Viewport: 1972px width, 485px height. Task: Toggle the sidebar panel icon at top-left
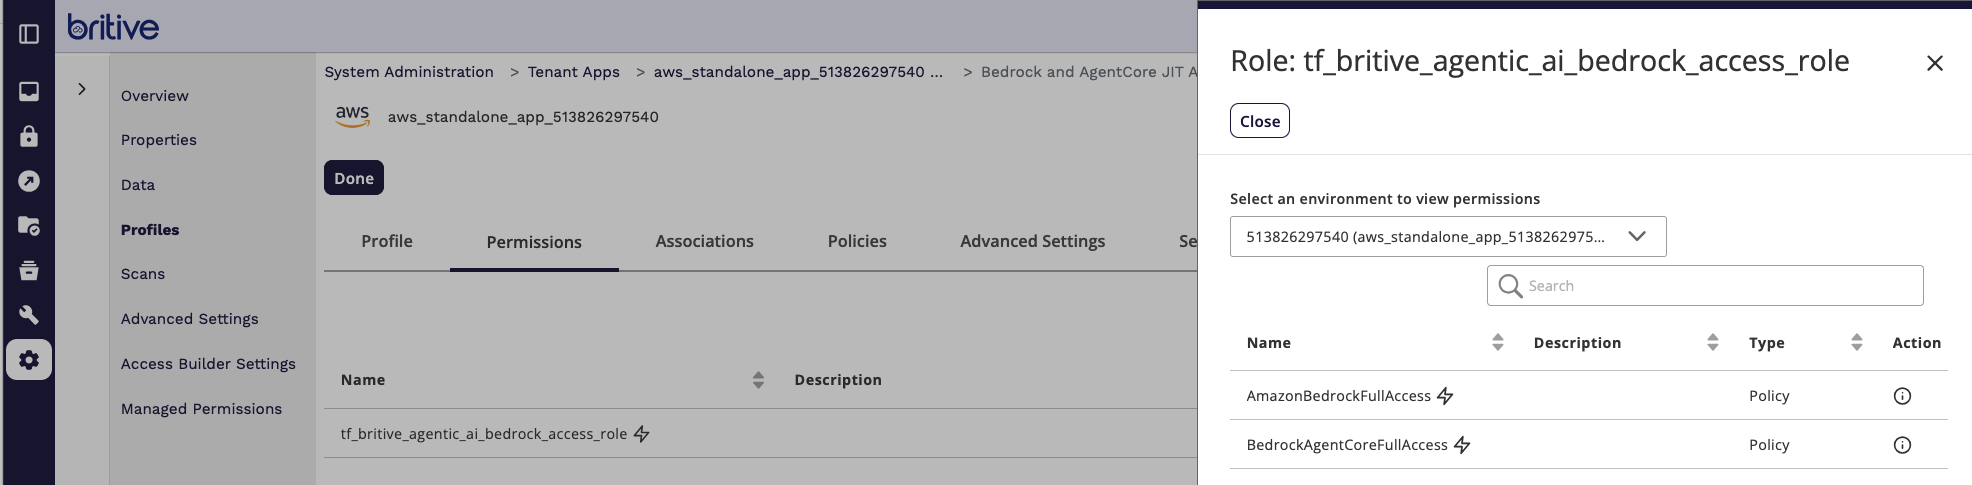[29, 34]
